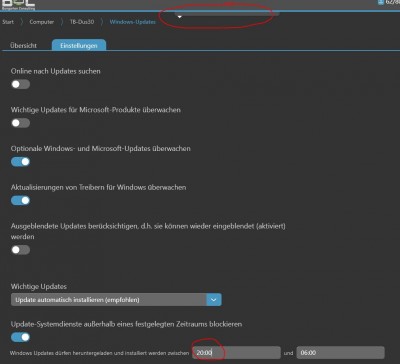Image resolution: width=400 pixels, height=364 pixels.
Task: Click Windows-Updates breadcrumb item
Action: [x=133, y=22]
